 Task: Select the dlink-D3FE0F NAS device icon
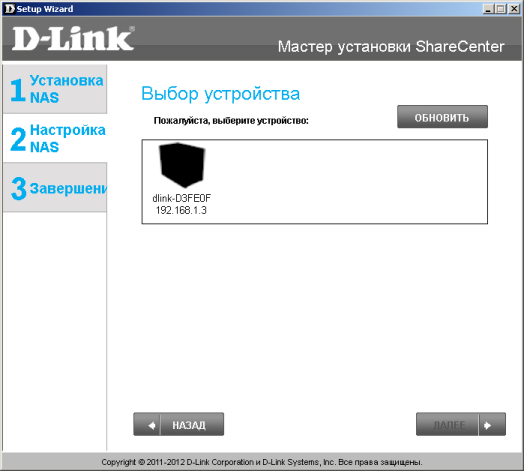click(x=182, y=165)
